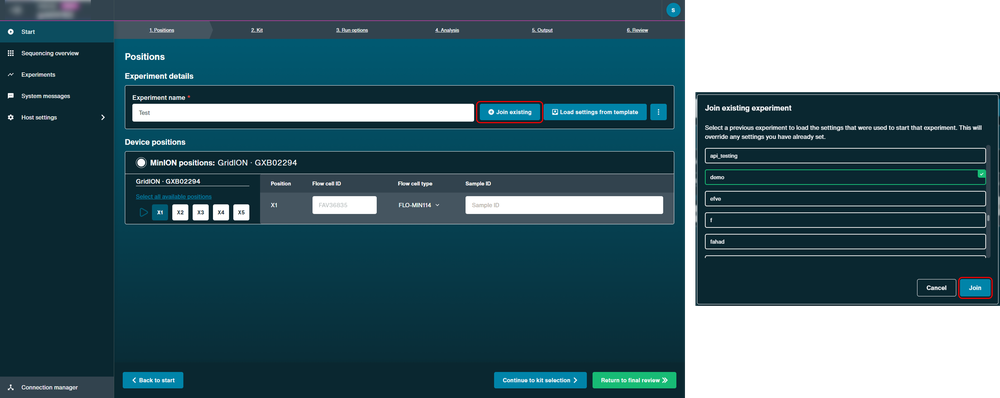
Task: Open the user profile avatar
Action: click(x=673, y=10)
